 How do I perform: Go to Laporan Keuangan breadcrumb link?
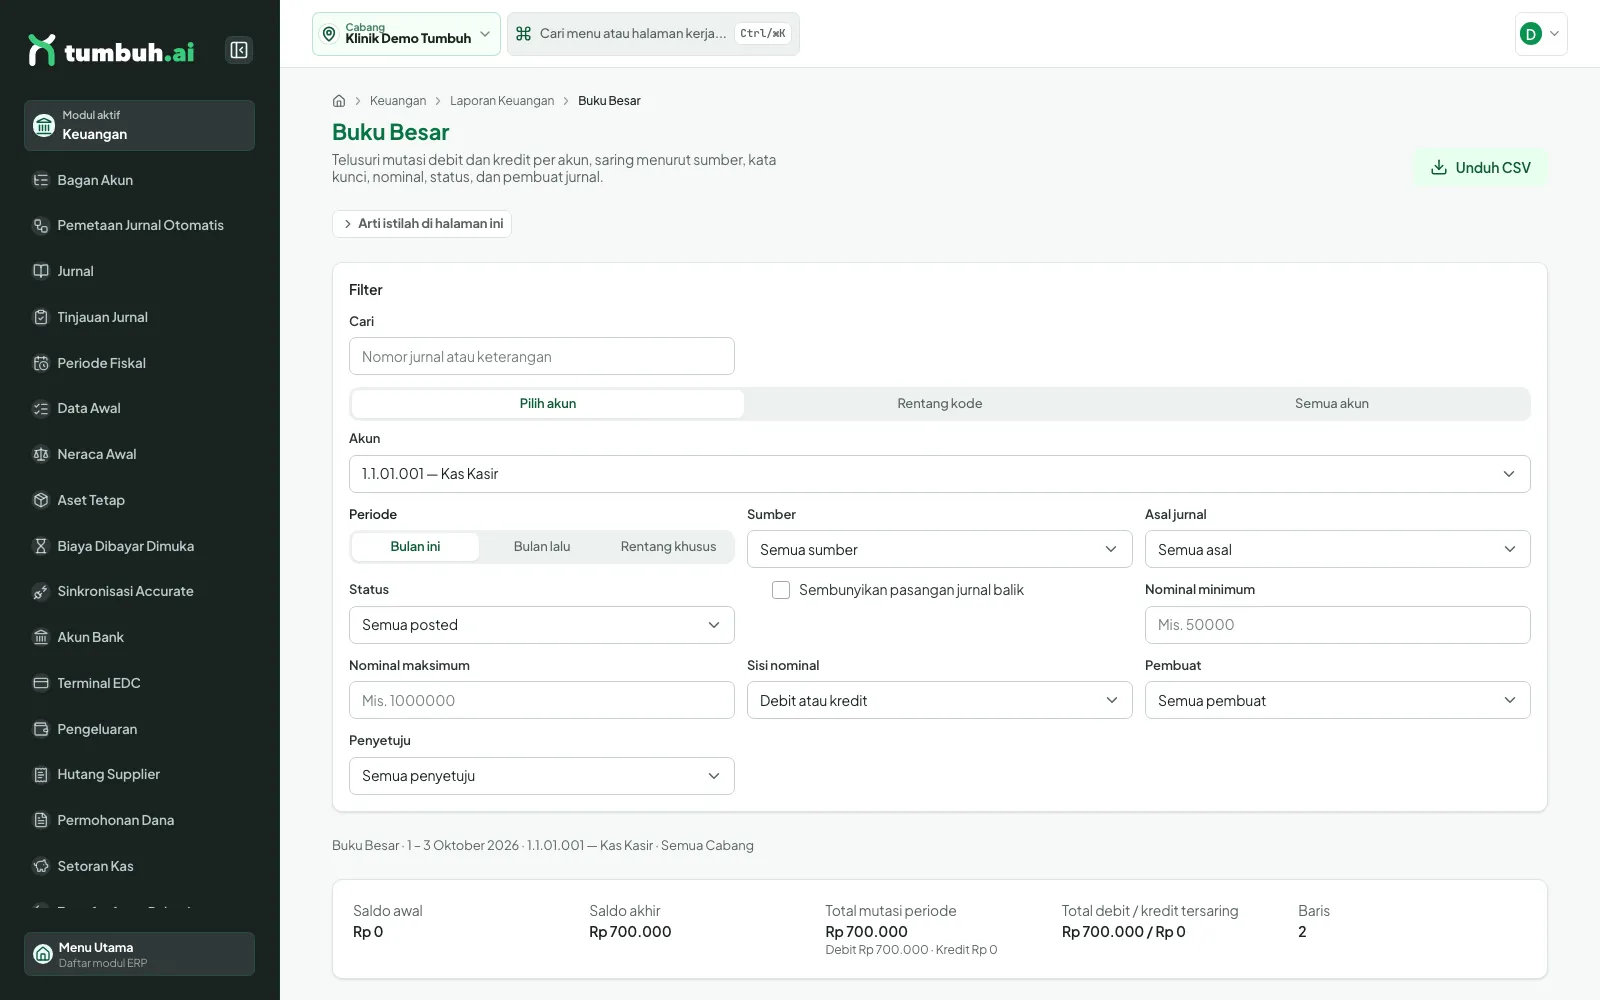click(502, 101)
